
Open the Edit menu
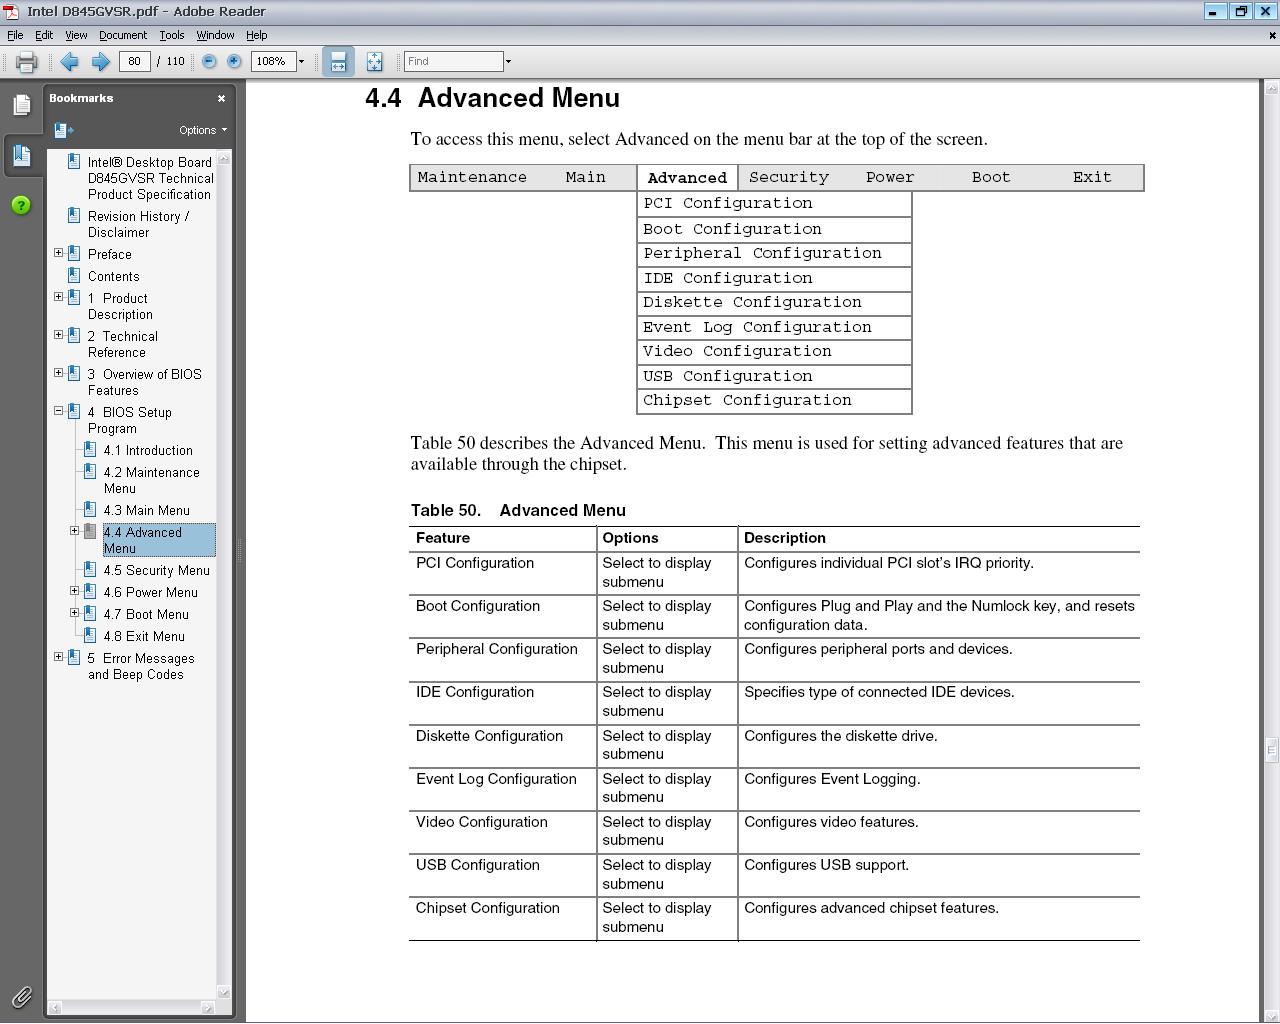[44, 35]
